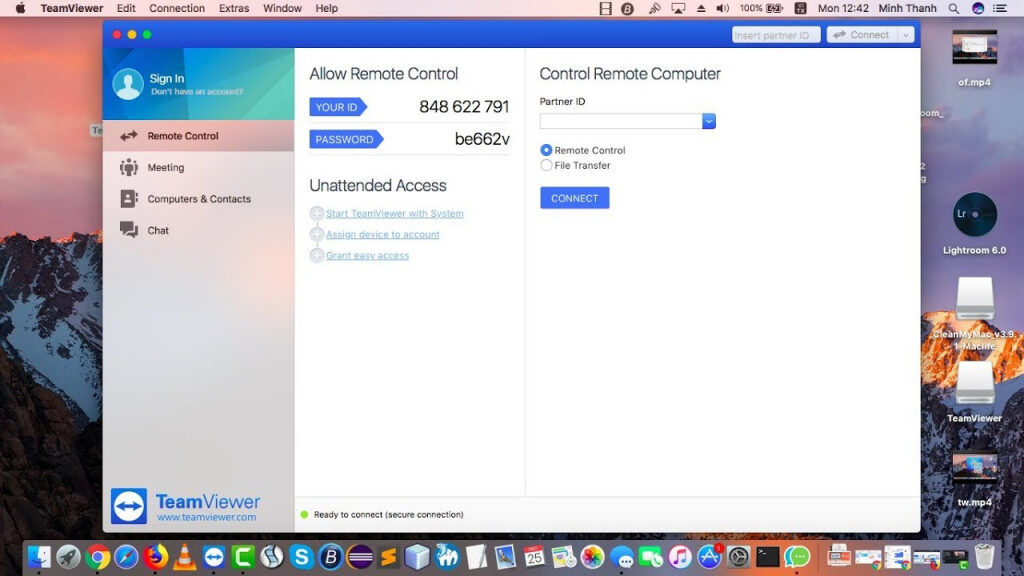The height and width of the screenshot is (576, 1024).
Task: Open the Extras menu
Action: click(x=234, y=8)
